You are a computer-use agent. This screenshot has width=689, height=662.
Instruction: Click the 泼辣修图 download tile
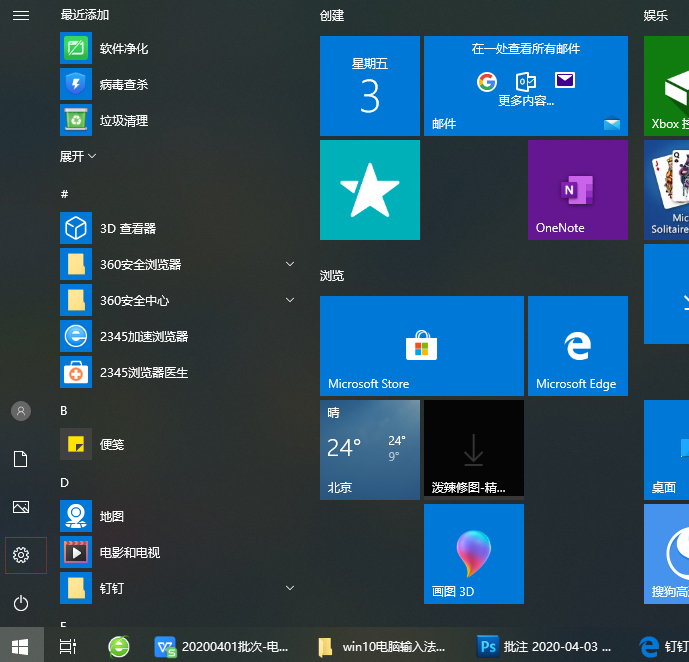[474, 449]
